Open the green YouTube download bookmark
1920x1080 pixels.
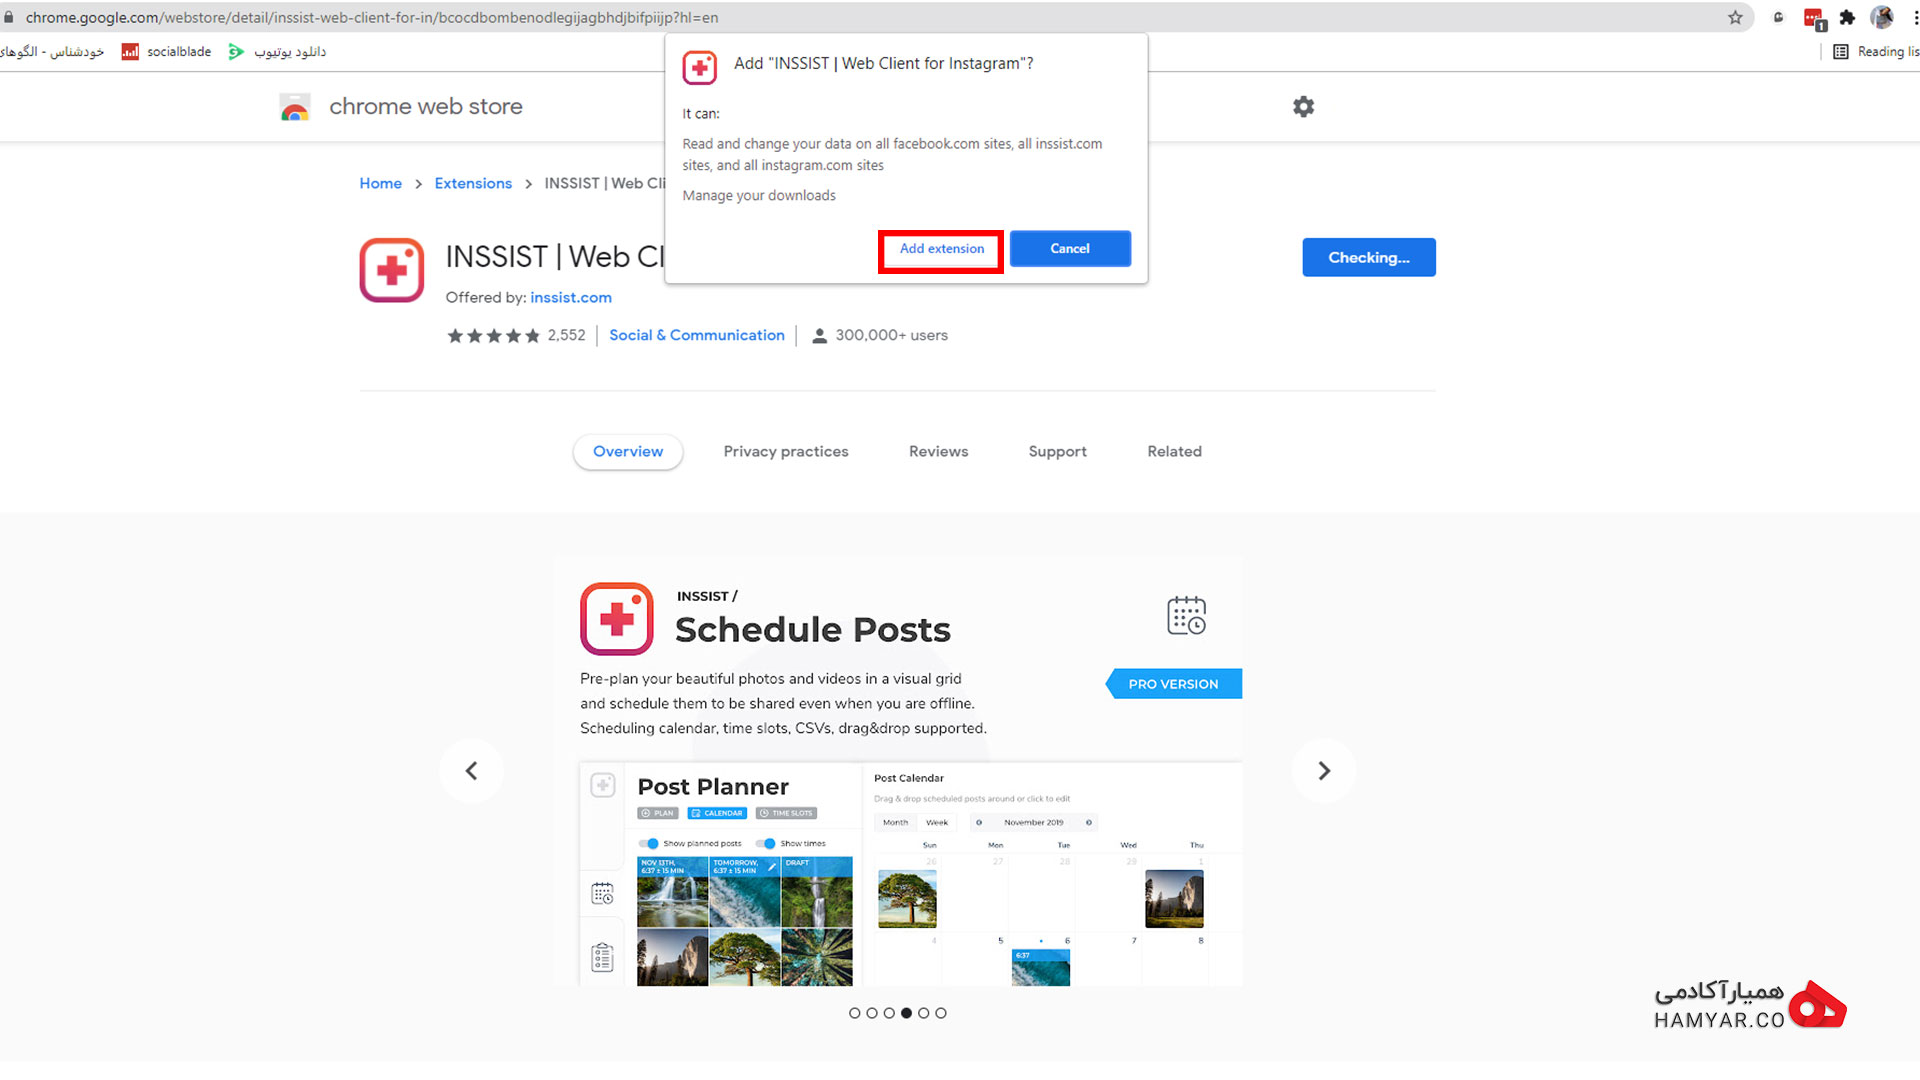(276, 51)
